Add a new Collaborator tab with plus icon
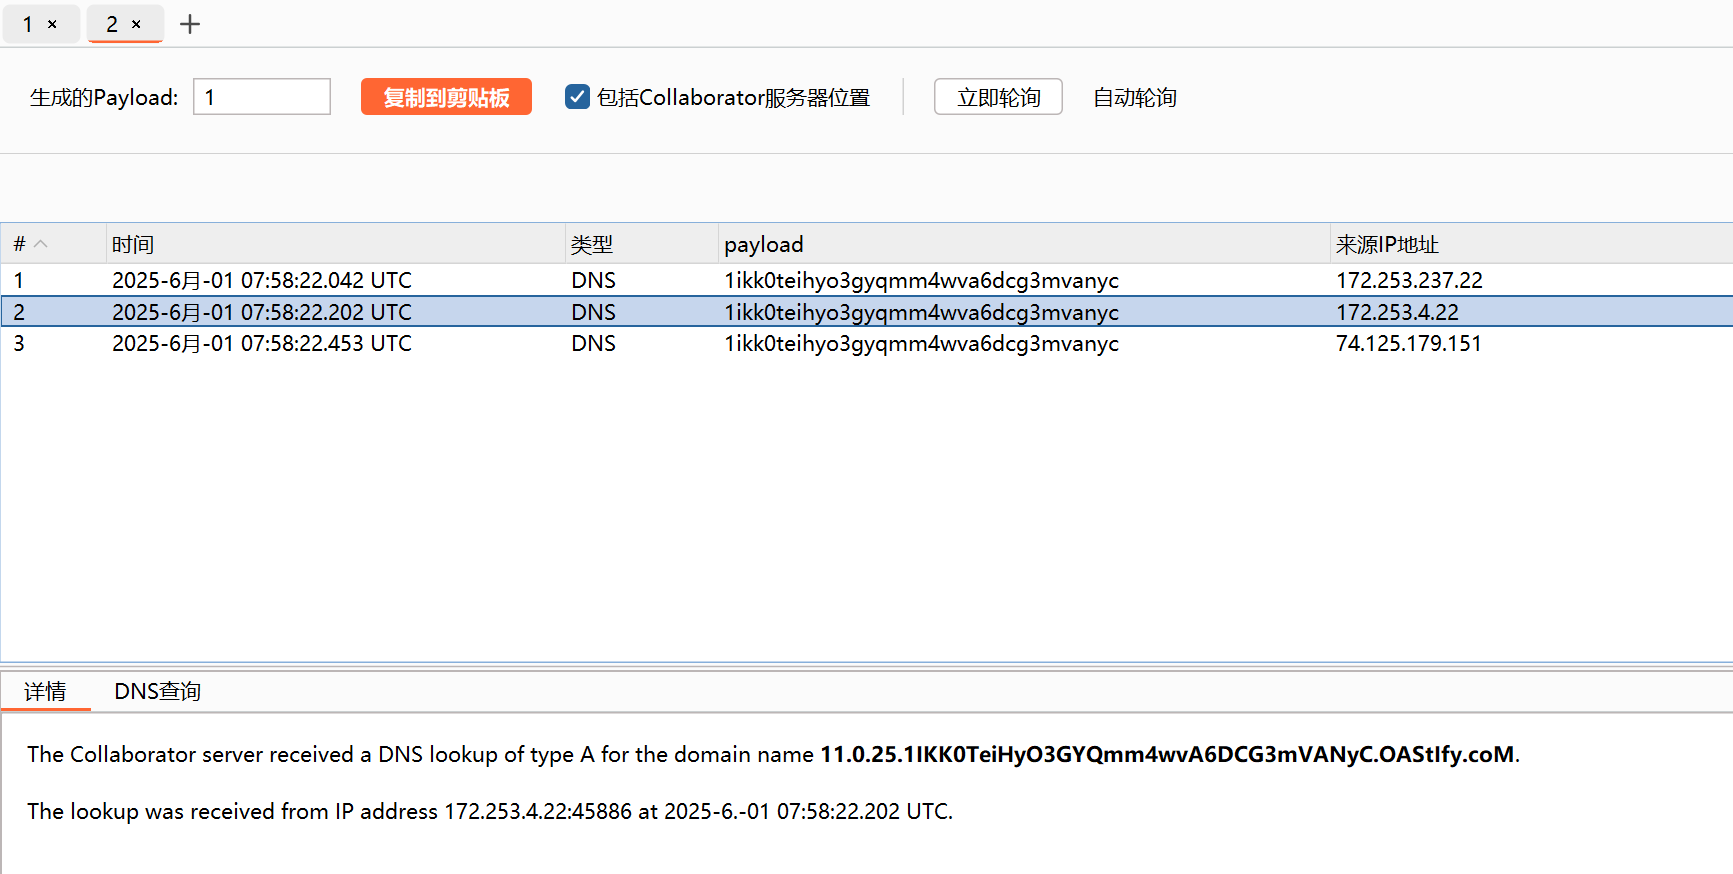The image size is (1733, 874). (190, 24)
